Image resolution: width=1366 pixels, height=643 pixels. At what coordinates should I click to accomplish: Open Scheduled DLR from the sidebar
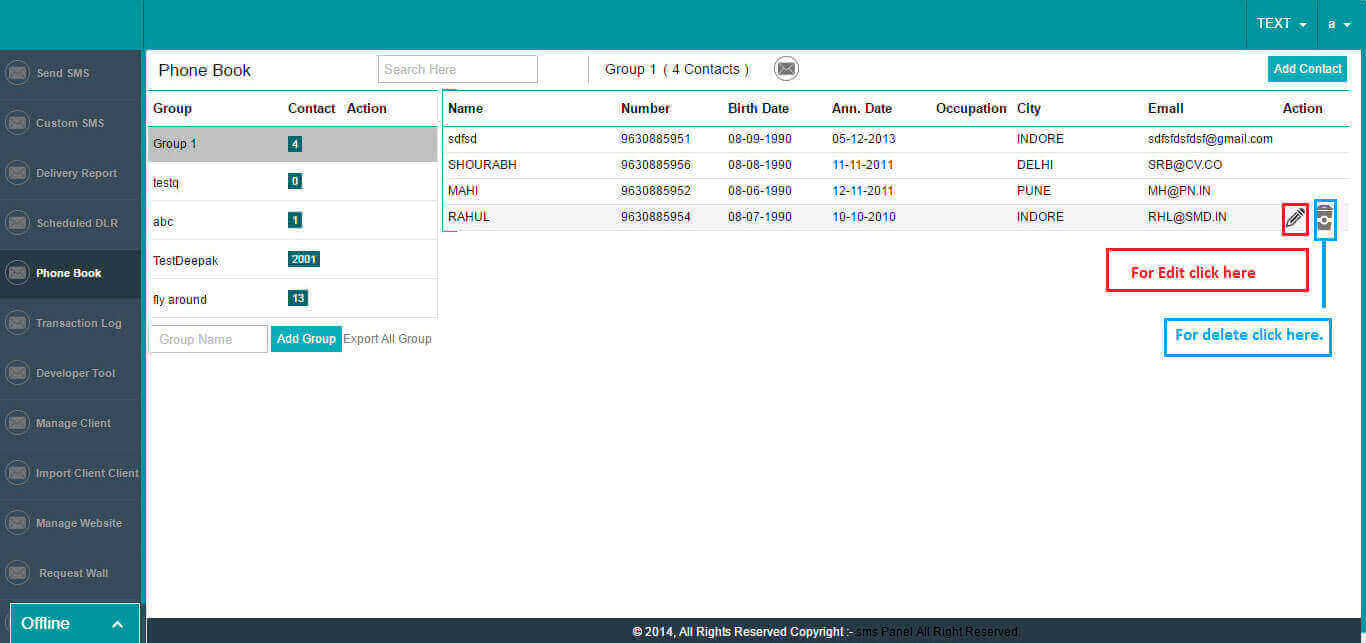pyautogui.click(x=77, y=223)
